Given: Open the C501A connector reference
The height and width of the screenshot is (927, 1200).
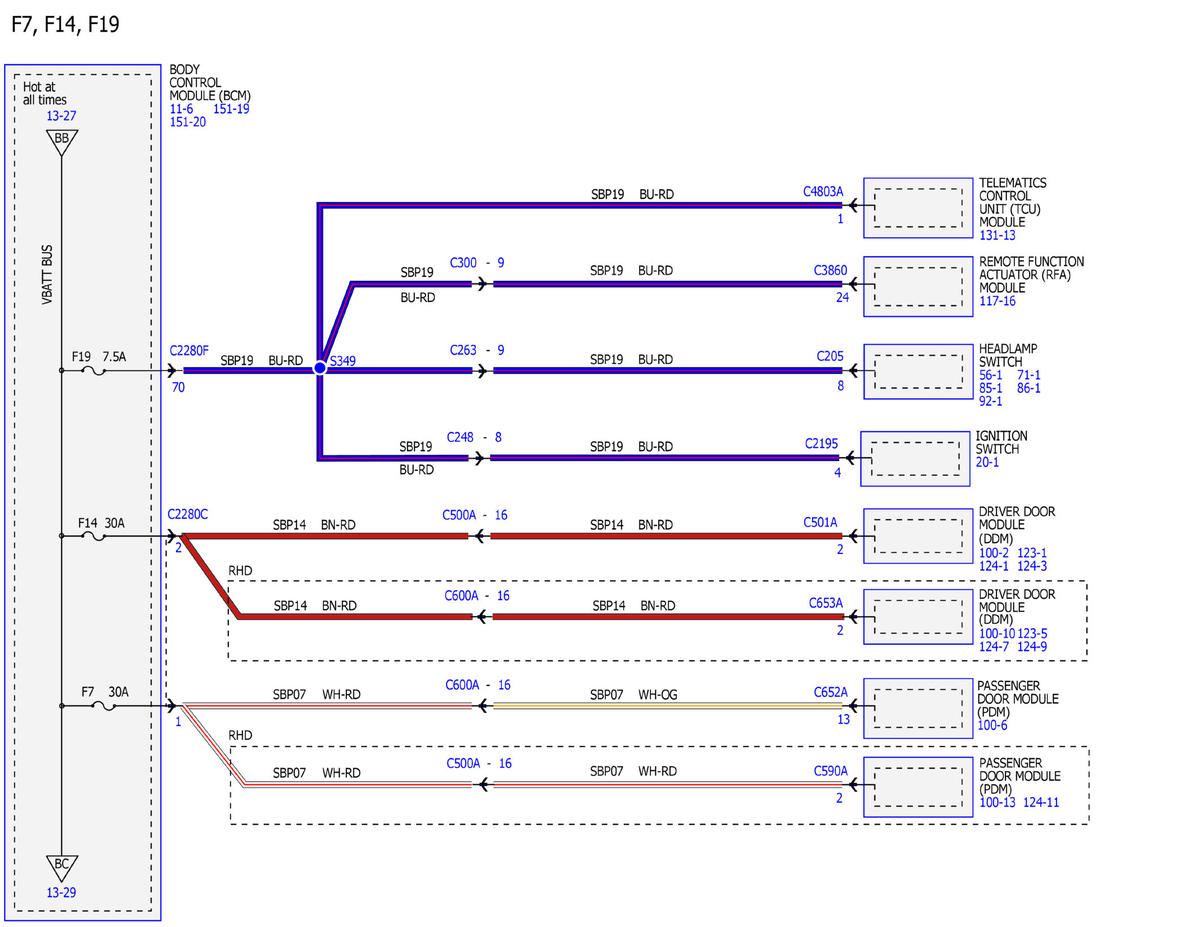Looking at the screenshot, I should click(820, 521).
